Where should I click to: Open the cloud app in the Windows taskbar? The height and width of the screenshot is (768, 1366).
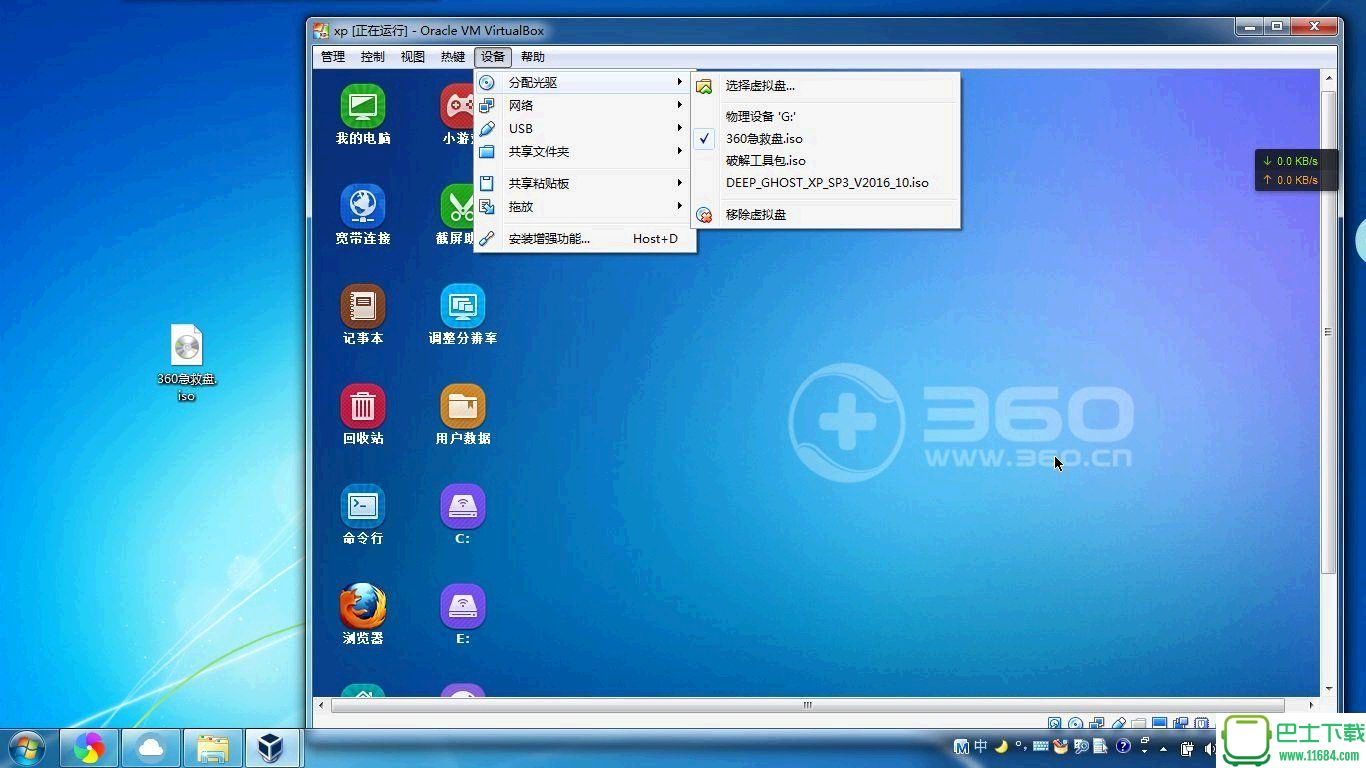point(151,747)
